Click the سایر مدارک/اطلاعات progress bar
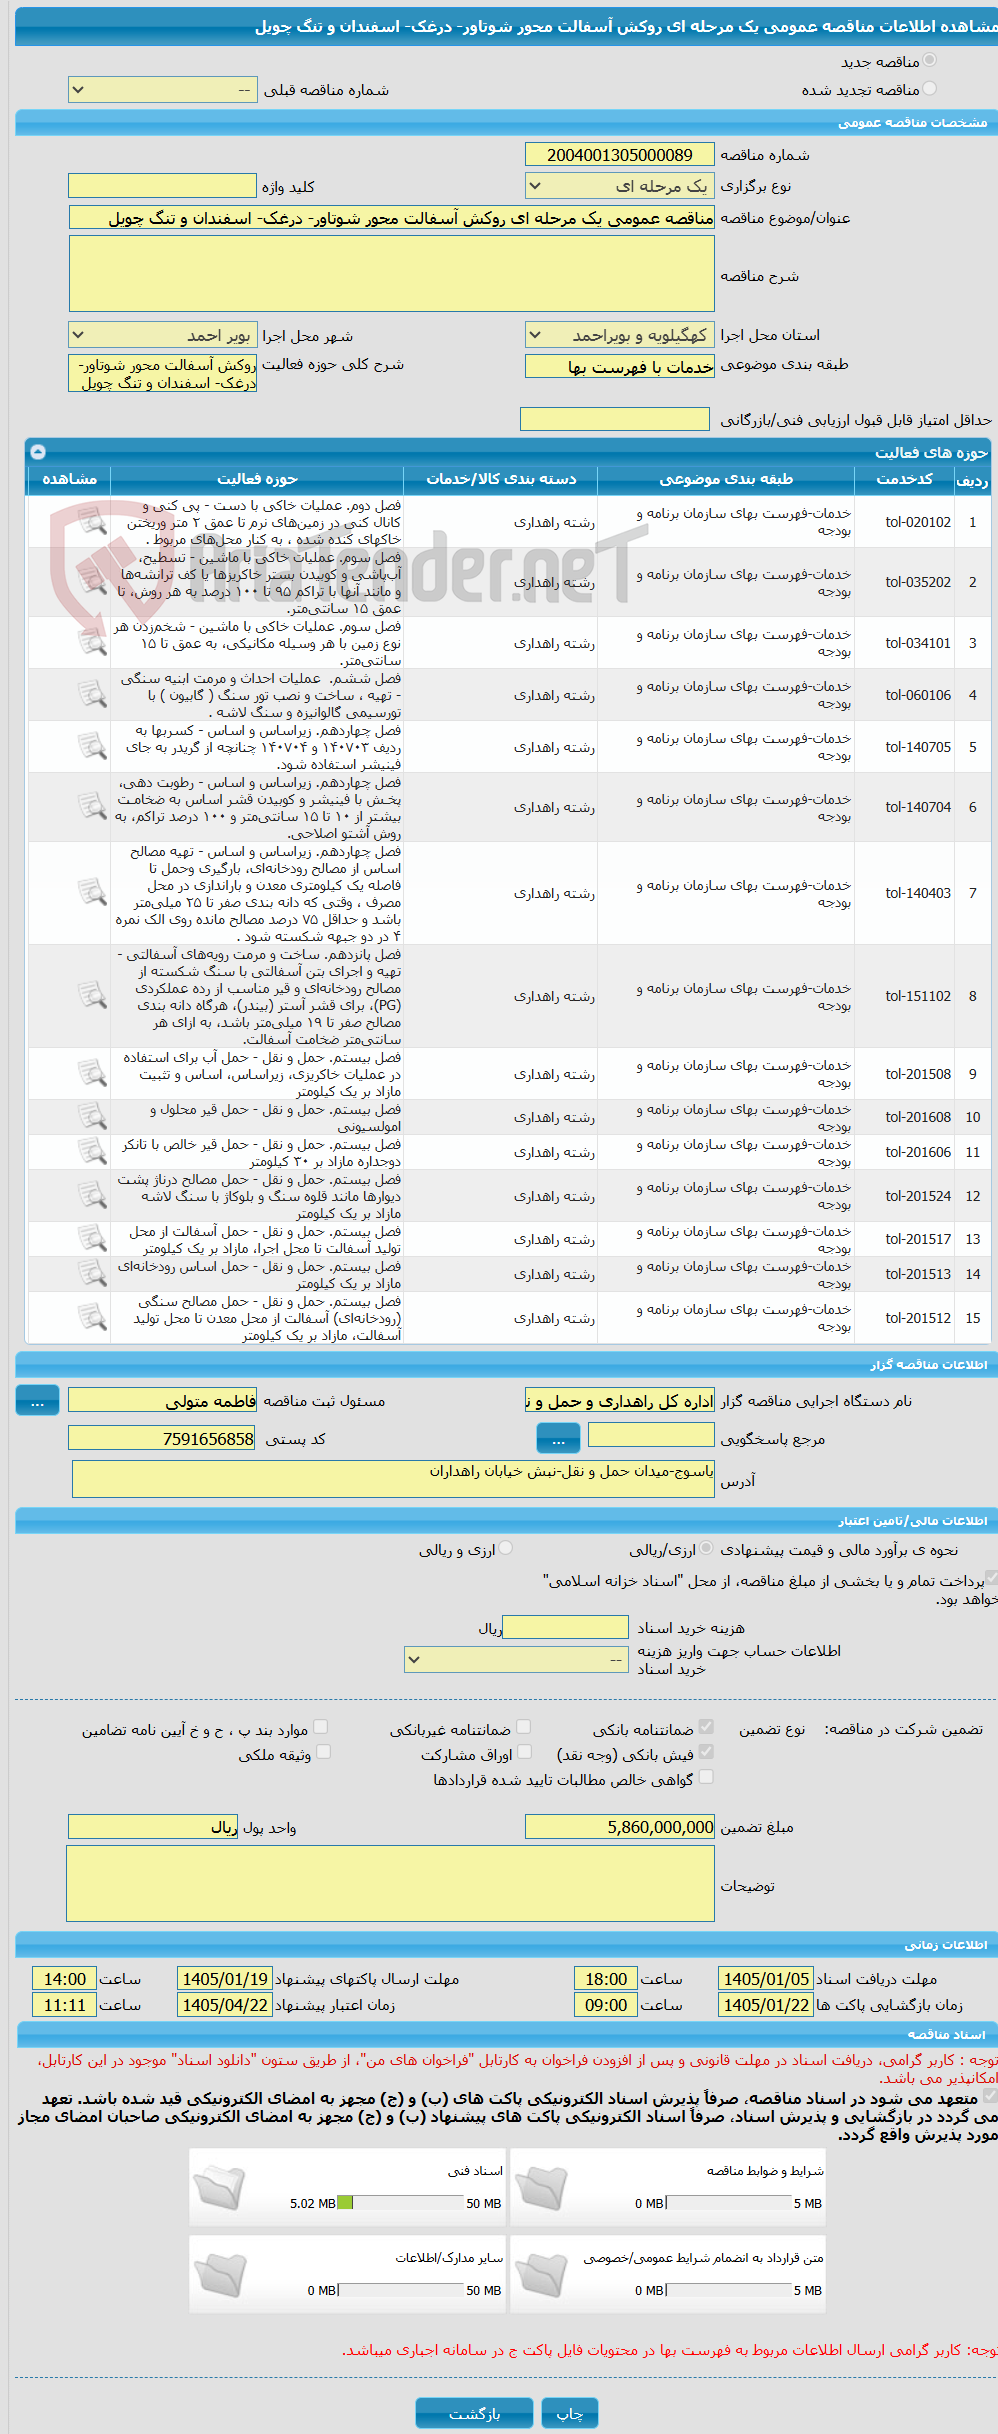998x2434 pixels. (401, 2290)
